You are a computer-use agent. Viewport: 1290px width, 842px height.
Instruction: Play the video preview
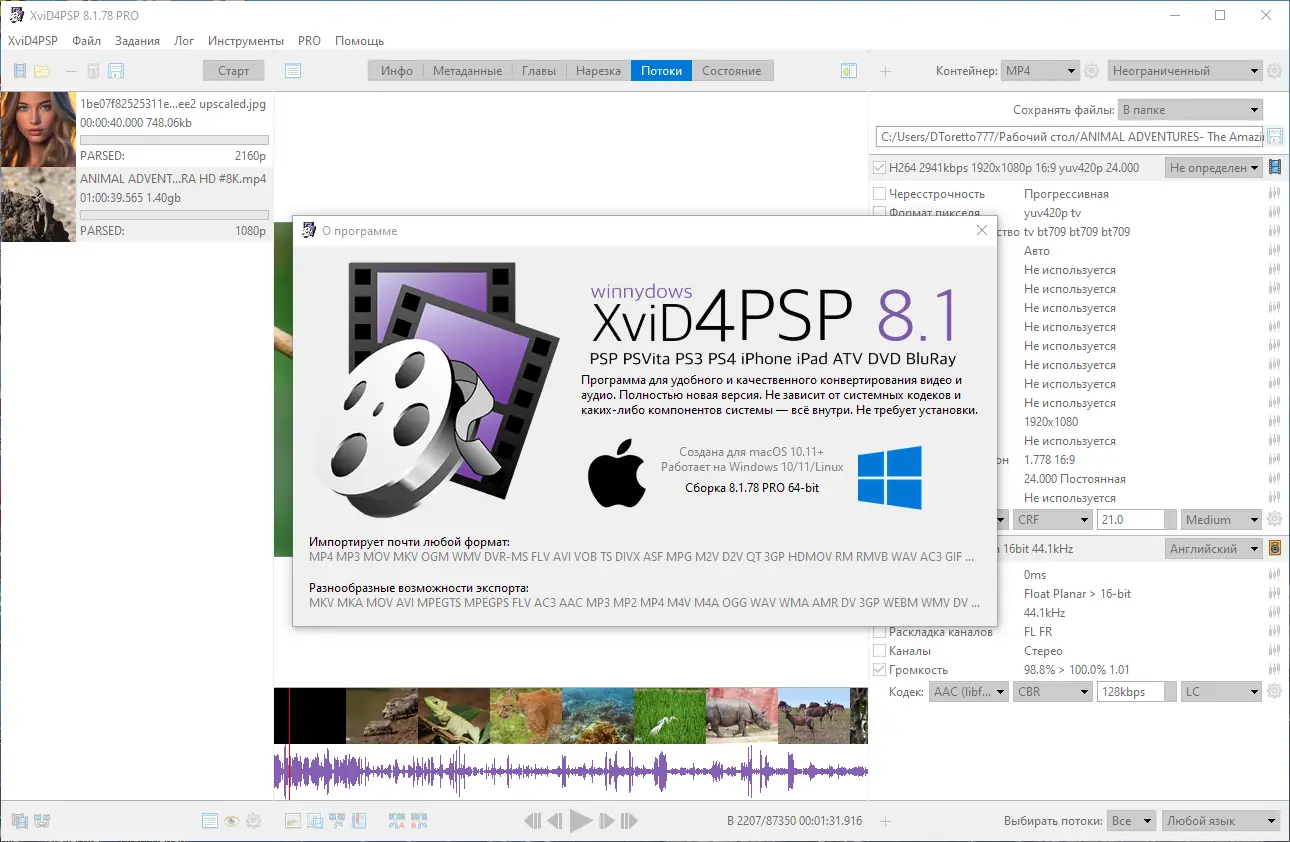581,821
